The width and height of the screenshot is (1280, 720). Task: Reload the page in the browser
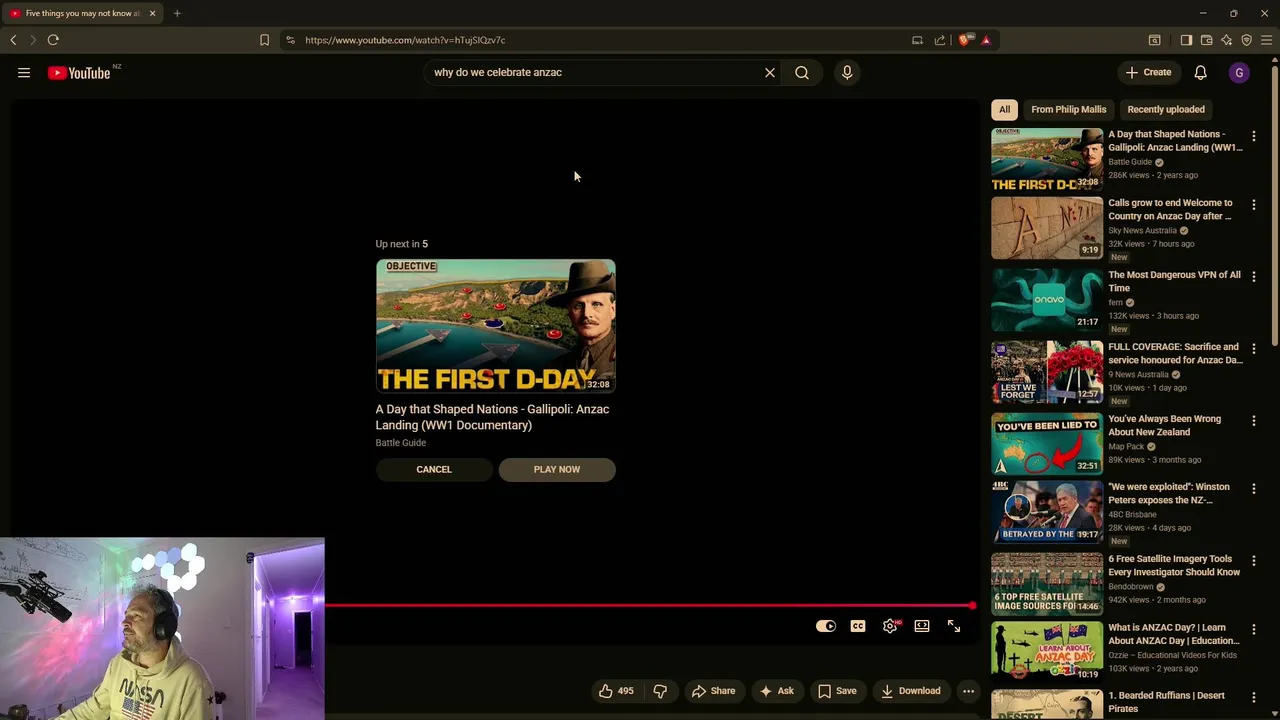pos(53,40)
